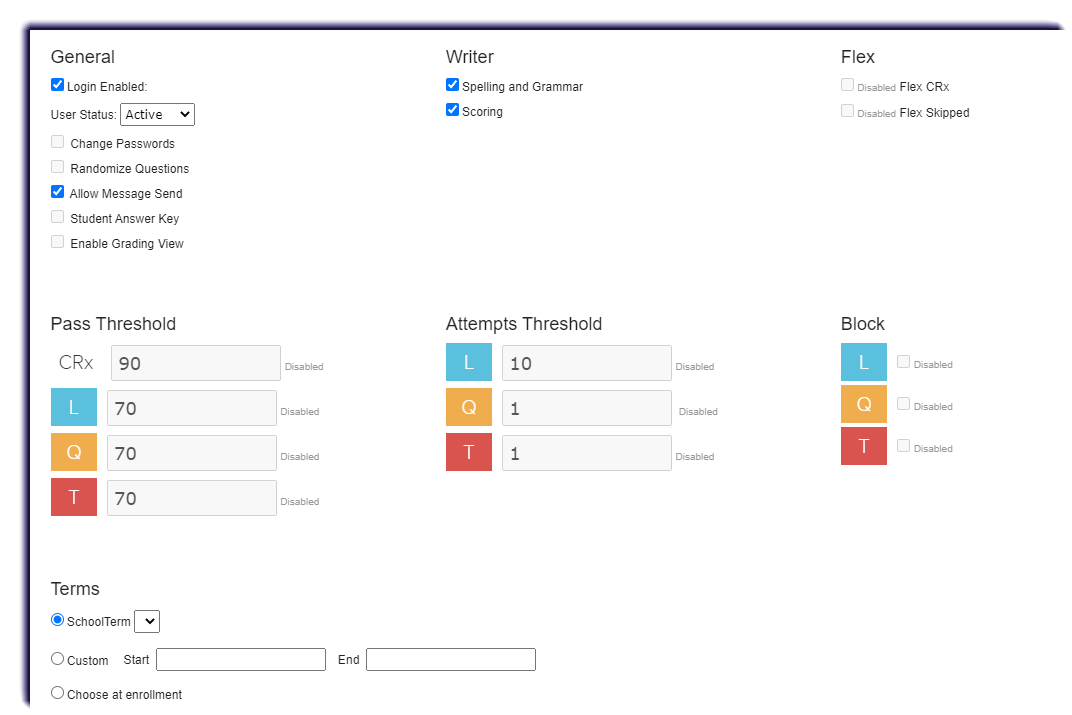1072x715 pixels.
Task: Uncheck Allow Message Send
Action: coord(57,191)
